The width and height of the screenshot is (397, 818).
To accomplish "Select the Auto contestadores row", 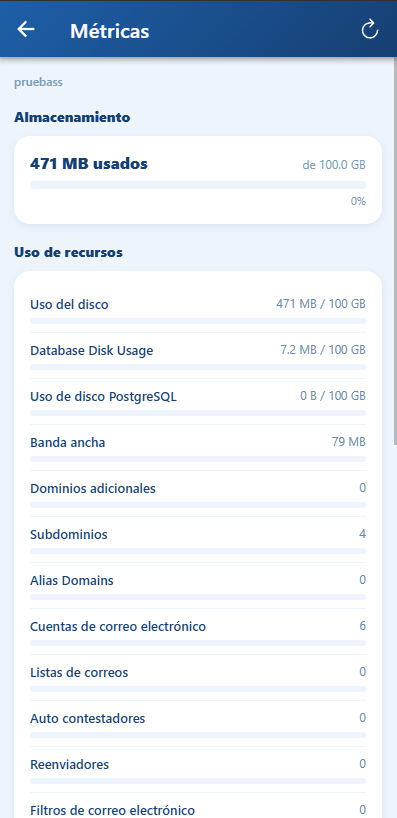I will point(198,723).
